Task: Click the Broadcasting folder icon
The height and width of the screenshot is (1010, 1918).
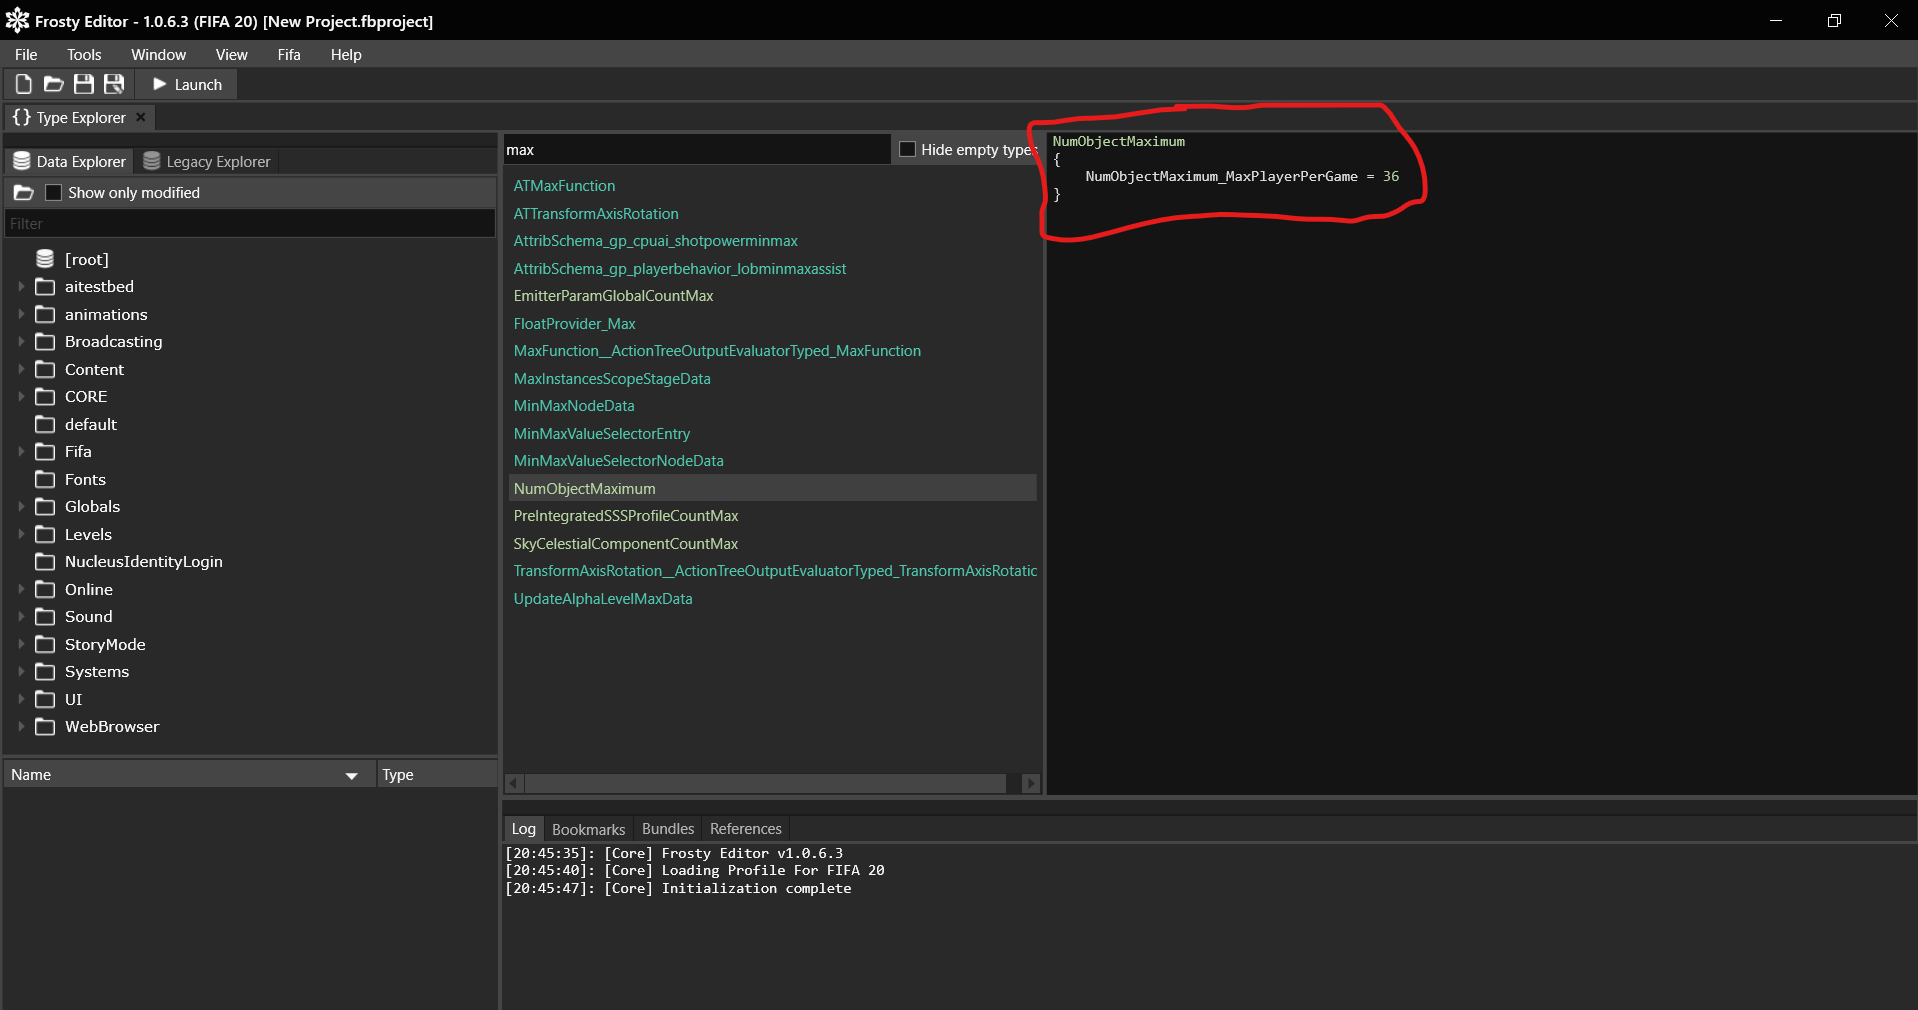Action: point(45,342)
